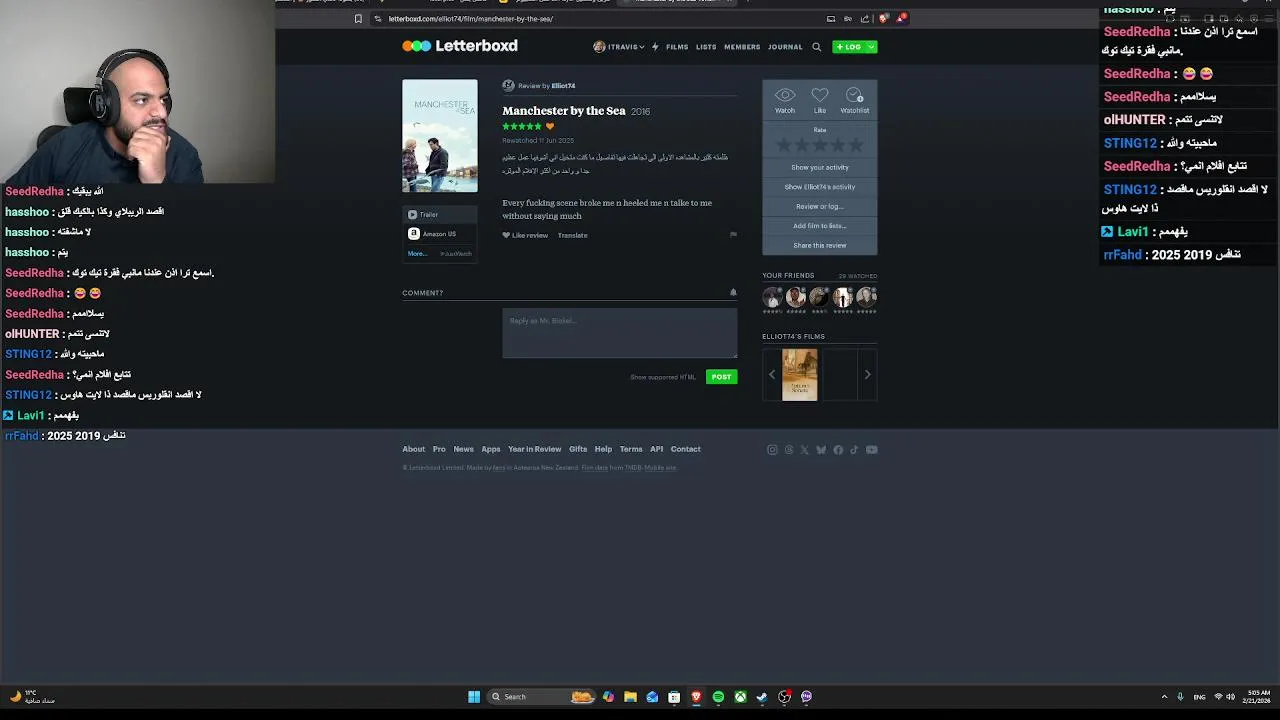Click the Year in Review footer link
1280x720 pixels.
[535, 449]
